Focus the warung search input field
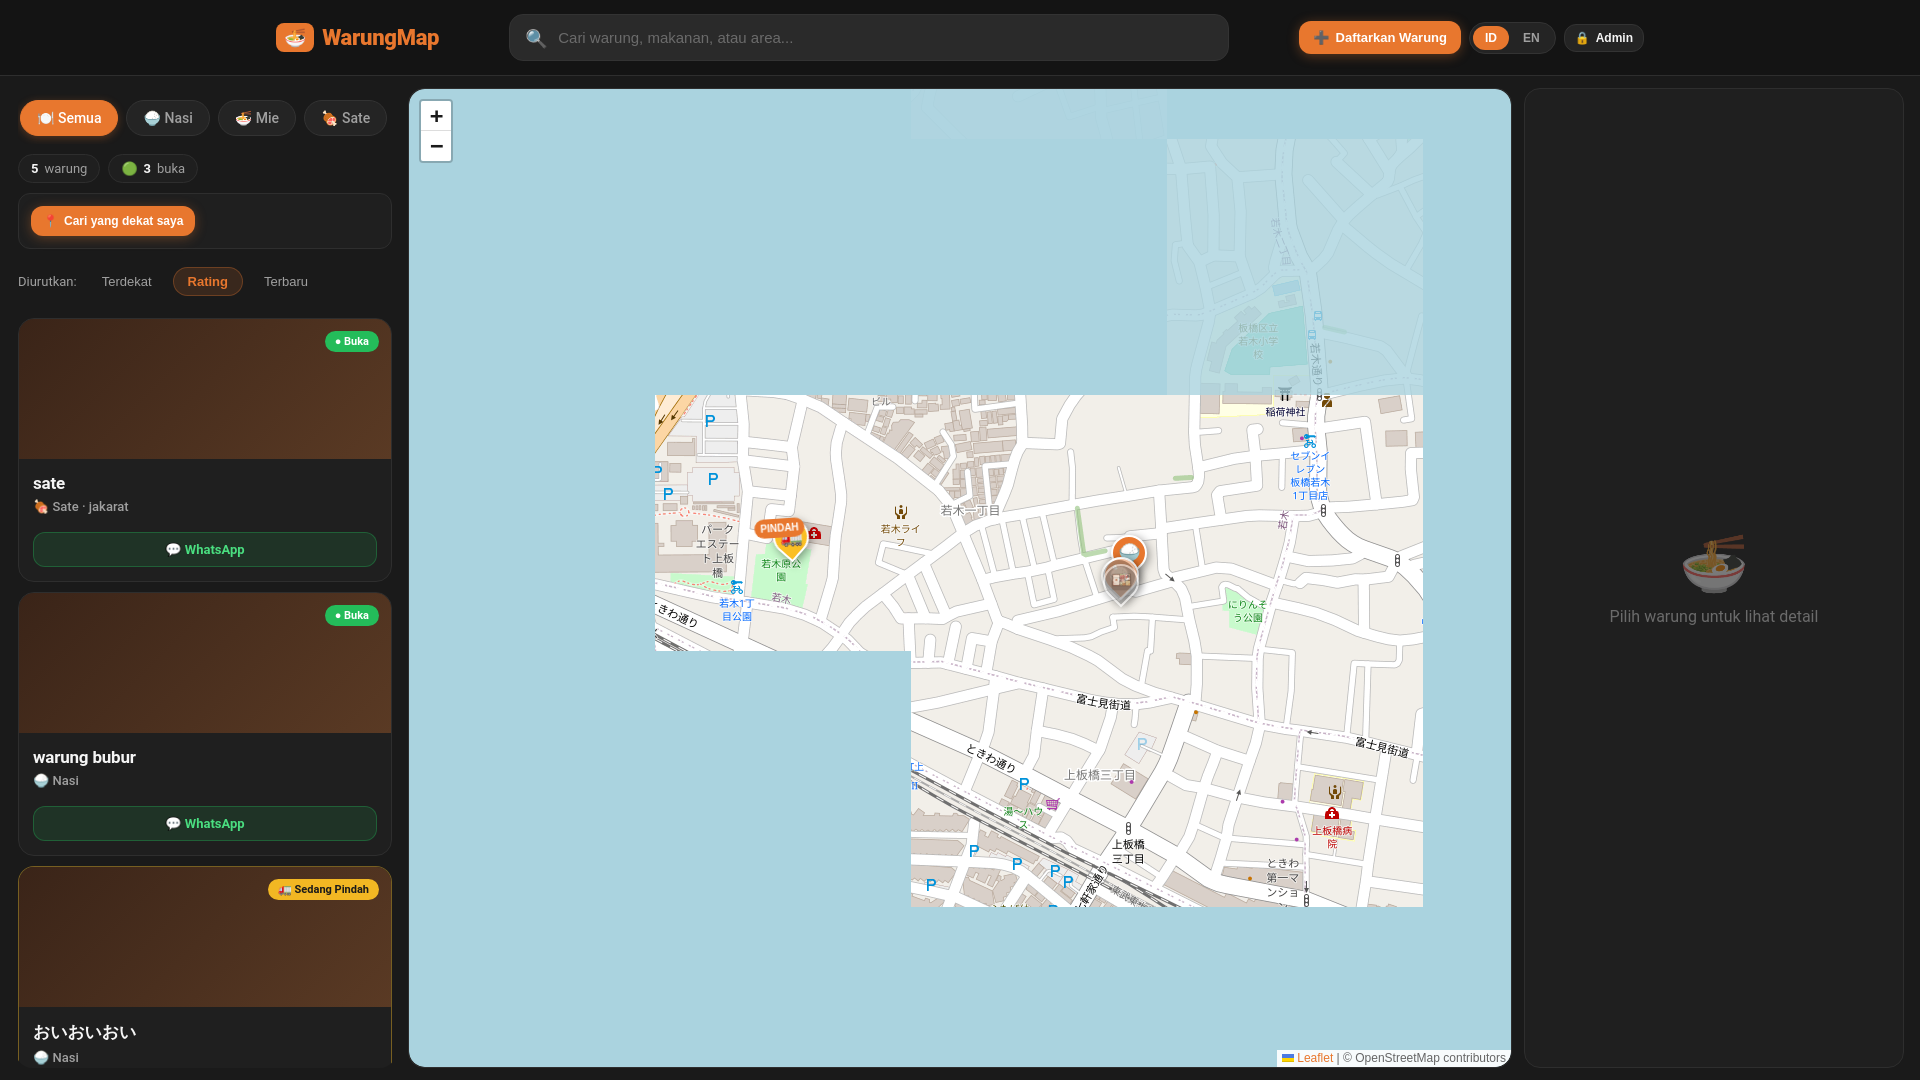Screen dimensions: 1920x1080 pyautogui.click(x=868, y=38)
